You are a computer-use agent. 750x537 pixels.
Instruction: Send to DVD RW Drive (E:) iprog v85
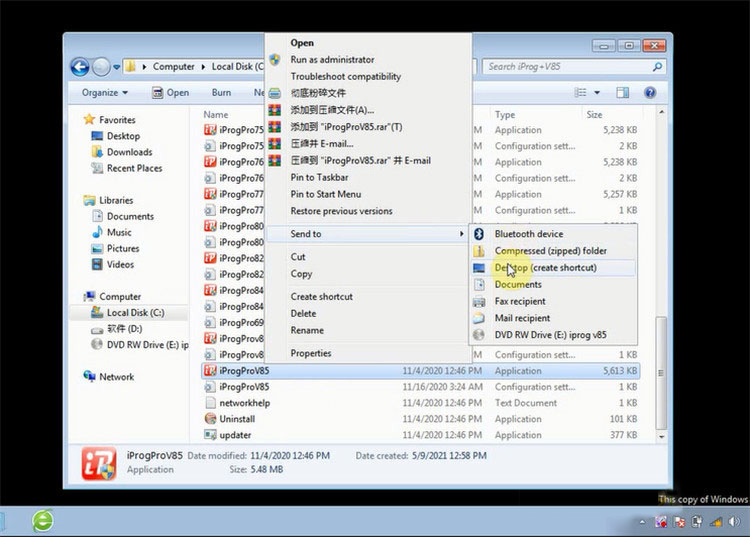[x=553, y=335]
